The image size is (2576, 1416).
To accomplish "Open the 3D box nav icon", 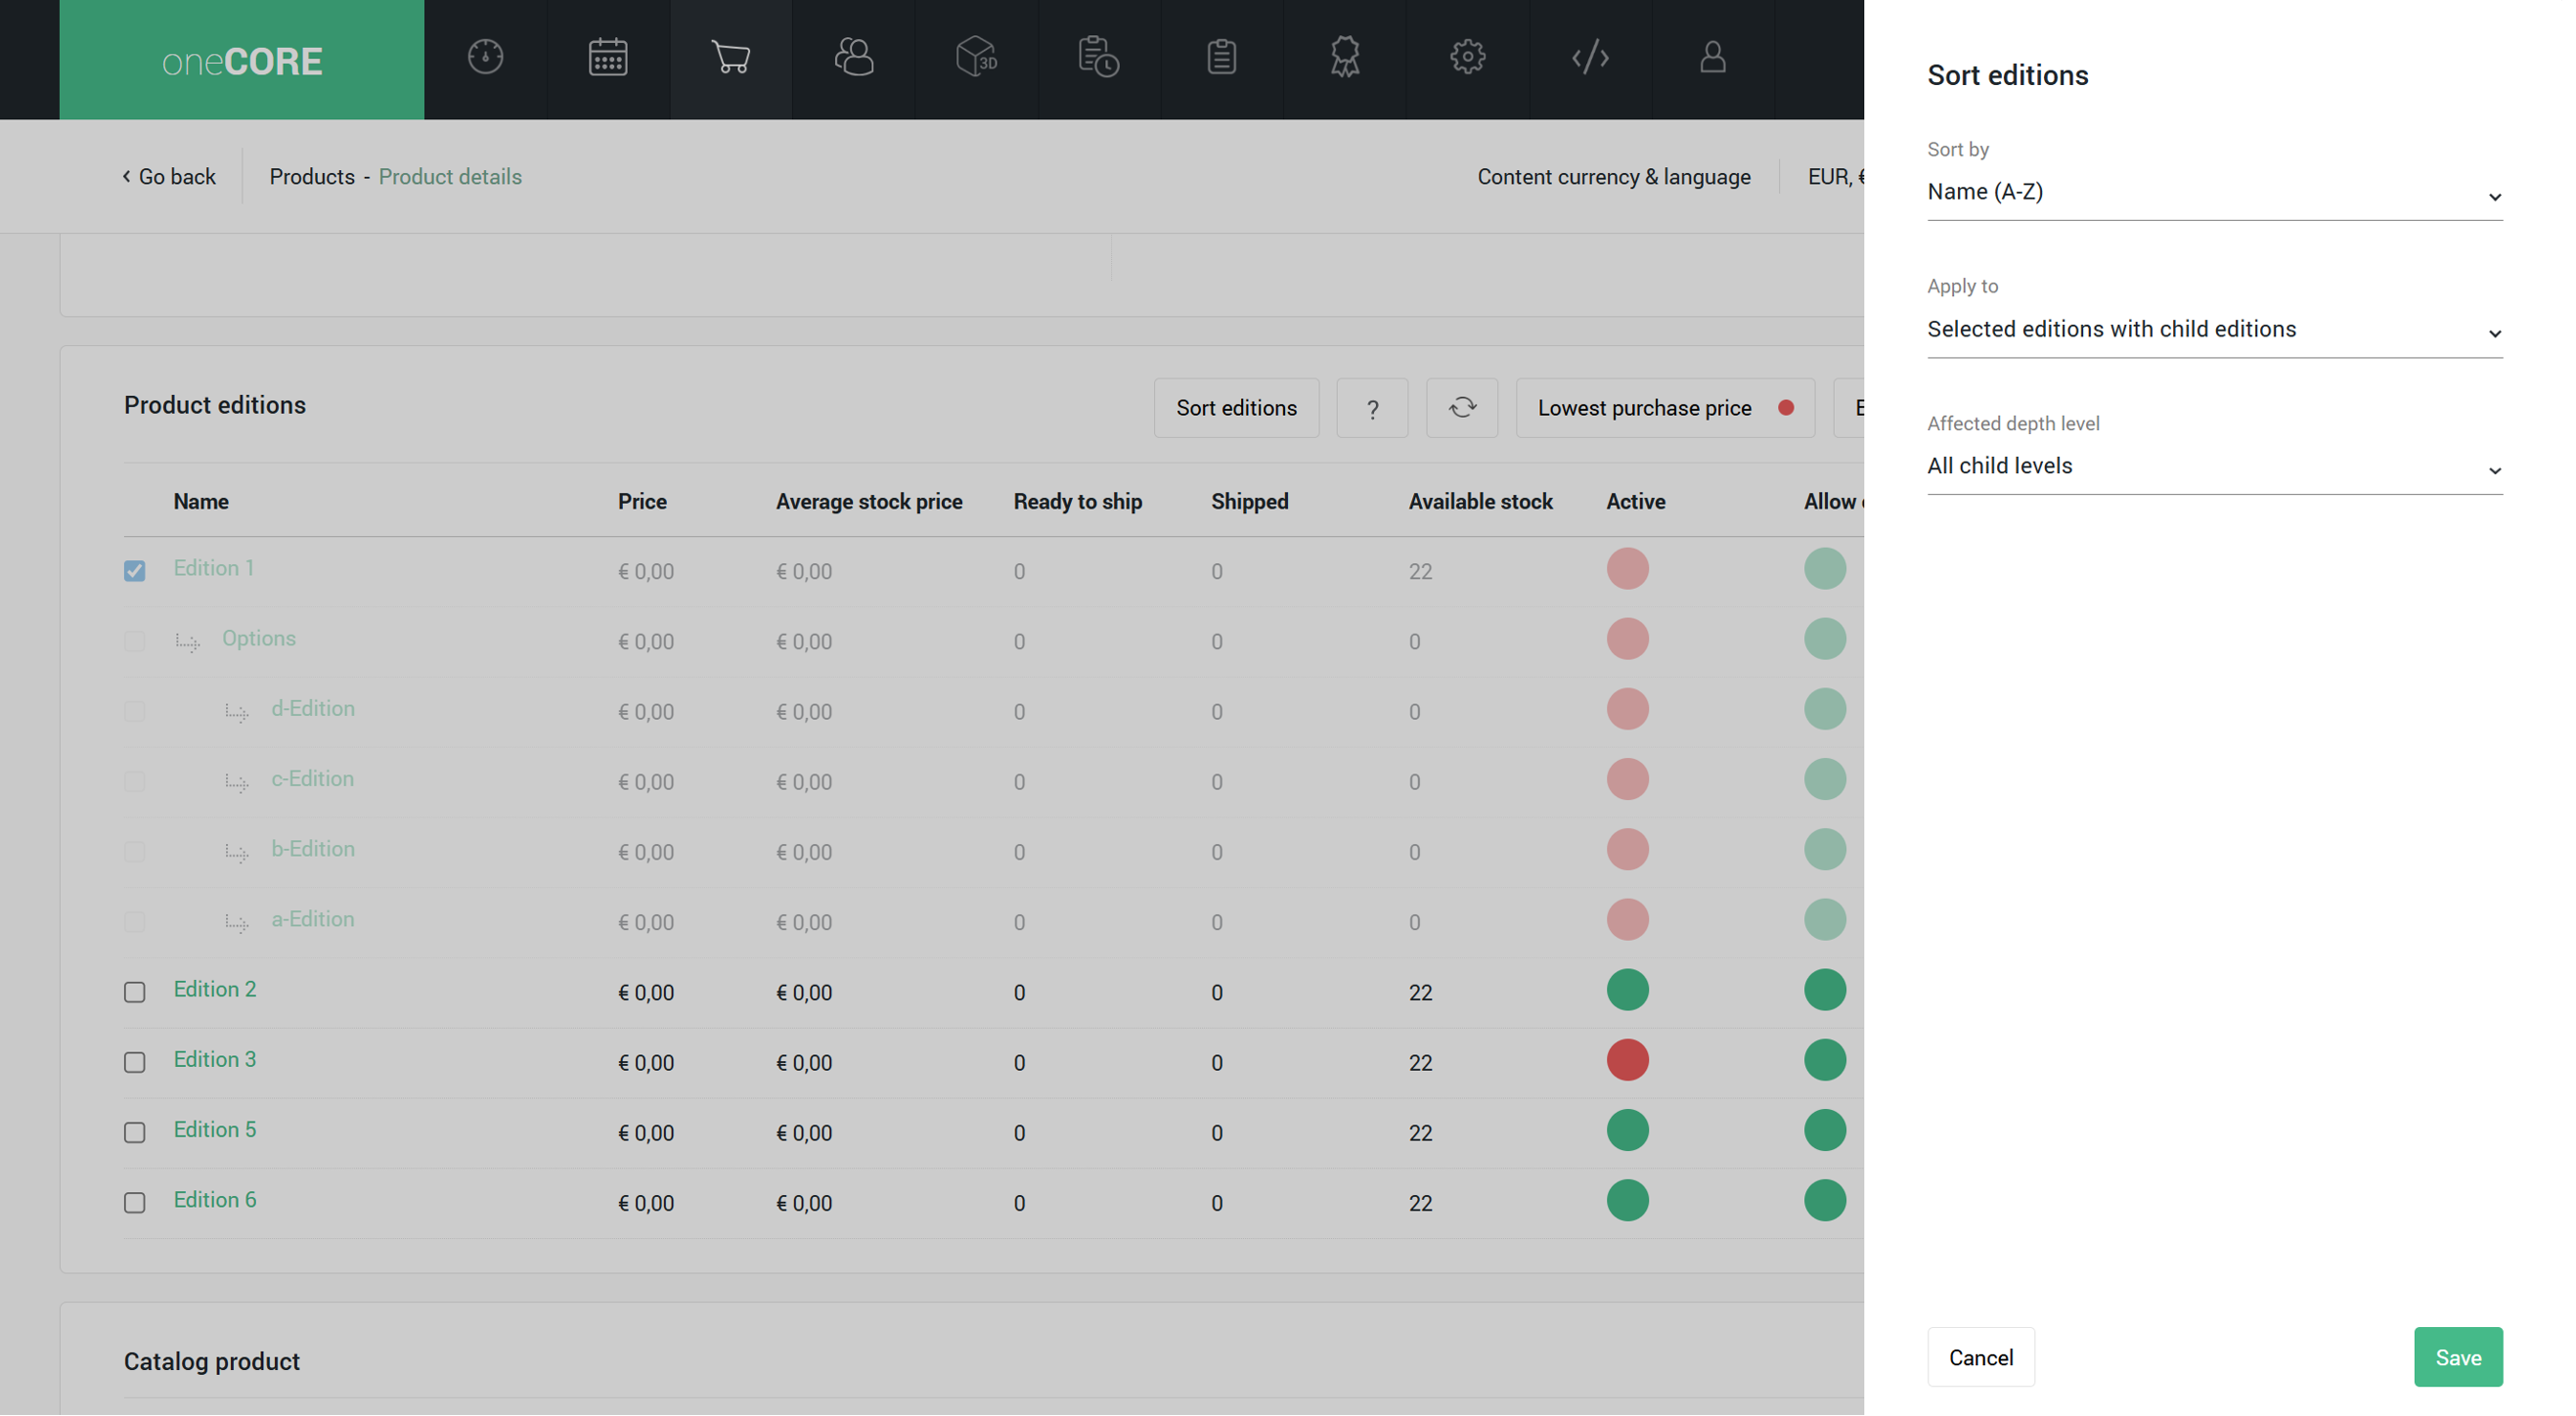I will pos(976,58).
